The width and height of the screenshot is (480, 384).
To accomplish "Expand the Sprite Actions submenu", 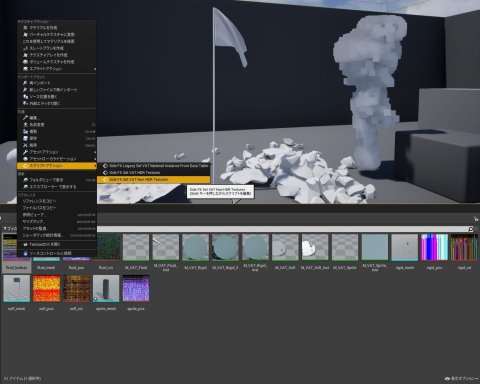I will (57, 69).
